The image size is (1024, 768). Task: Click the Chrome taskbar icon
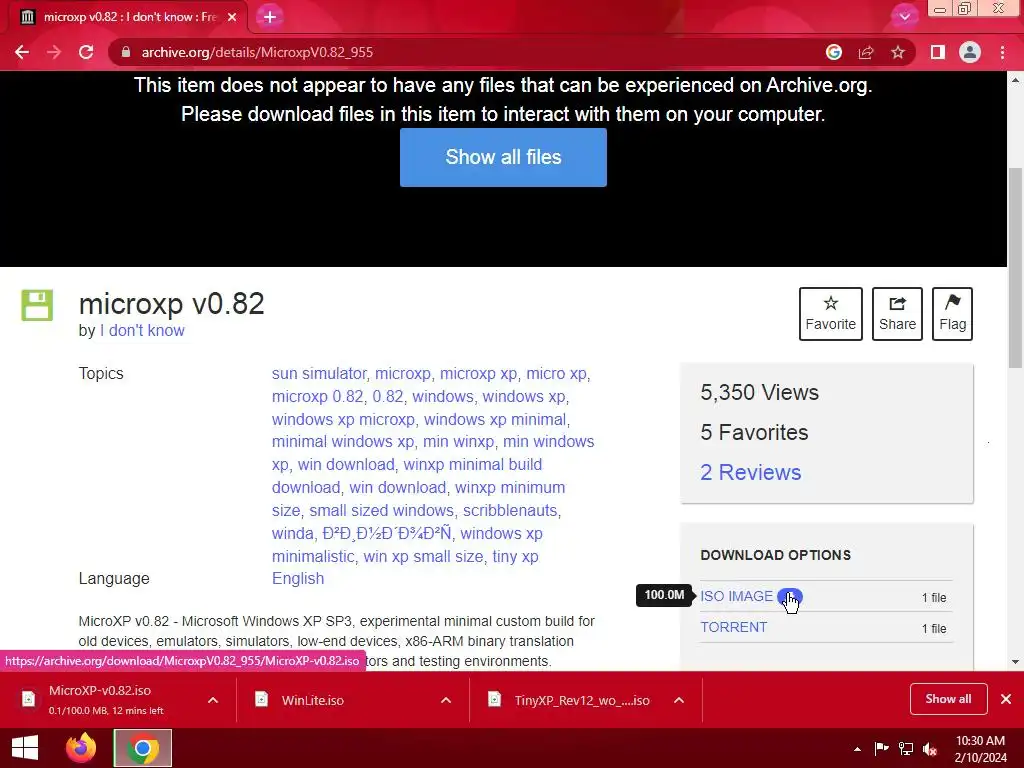pos(142,748)
